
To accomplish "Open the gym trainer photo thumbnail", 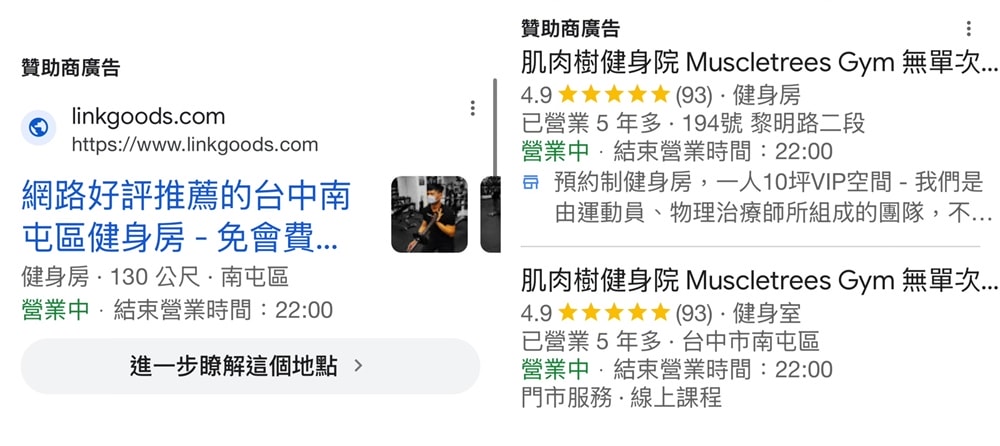I will point(429,214).
